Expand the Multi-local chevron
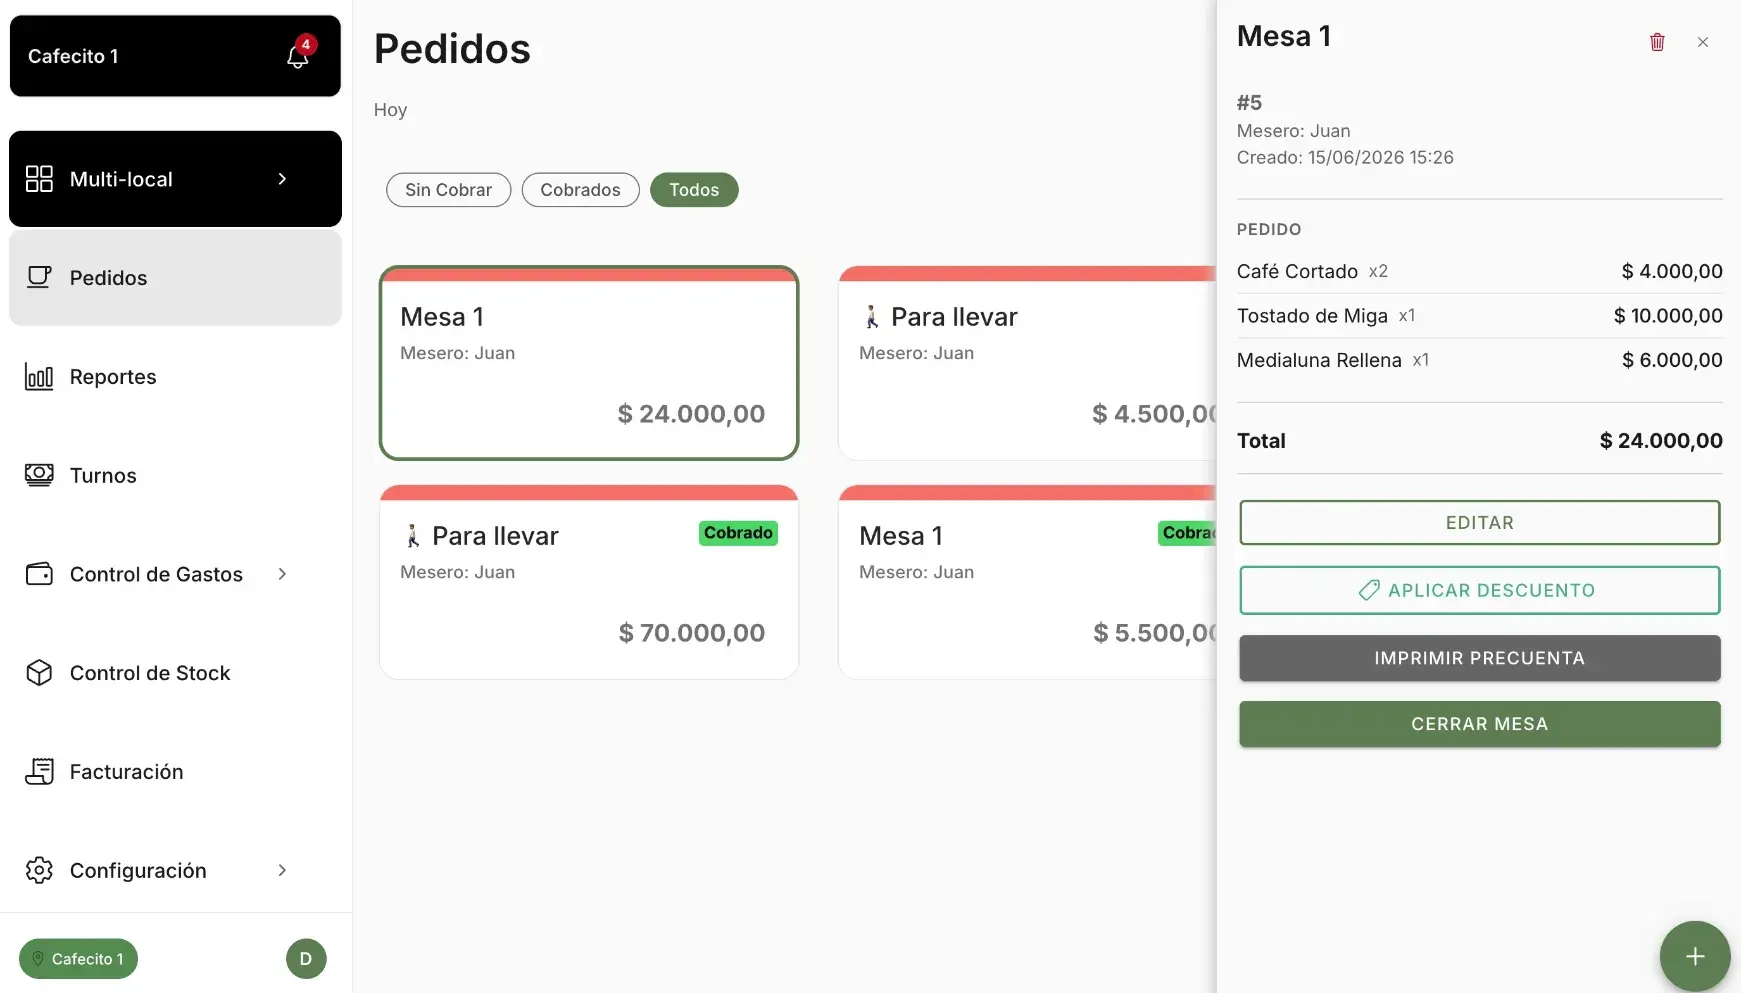The height and width of the screenshot is (993, 1741). point(282,179)
